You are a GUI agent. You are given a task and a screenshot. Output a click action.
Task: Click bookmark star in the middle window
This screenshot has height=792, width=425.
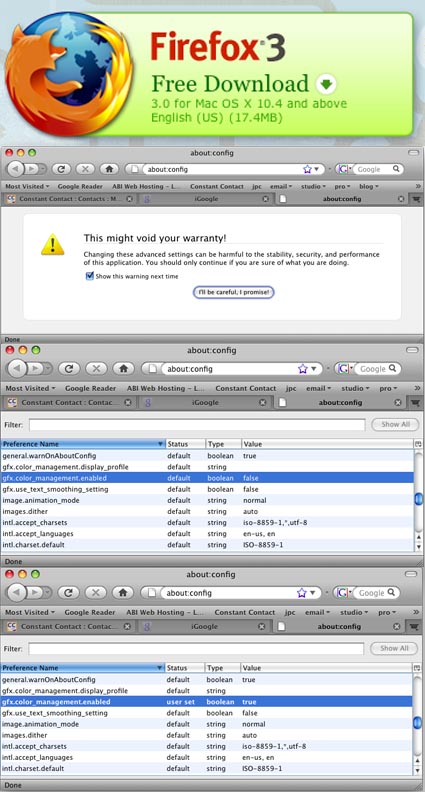303,369
